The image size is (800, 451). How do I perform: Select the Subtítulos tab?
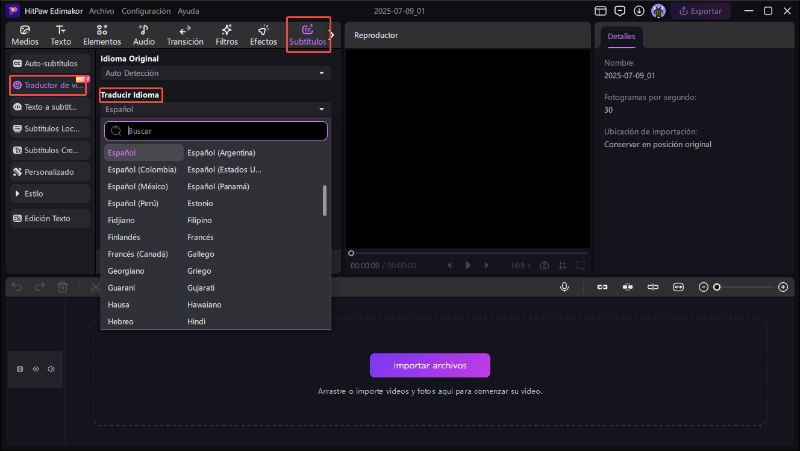[308, 35]
